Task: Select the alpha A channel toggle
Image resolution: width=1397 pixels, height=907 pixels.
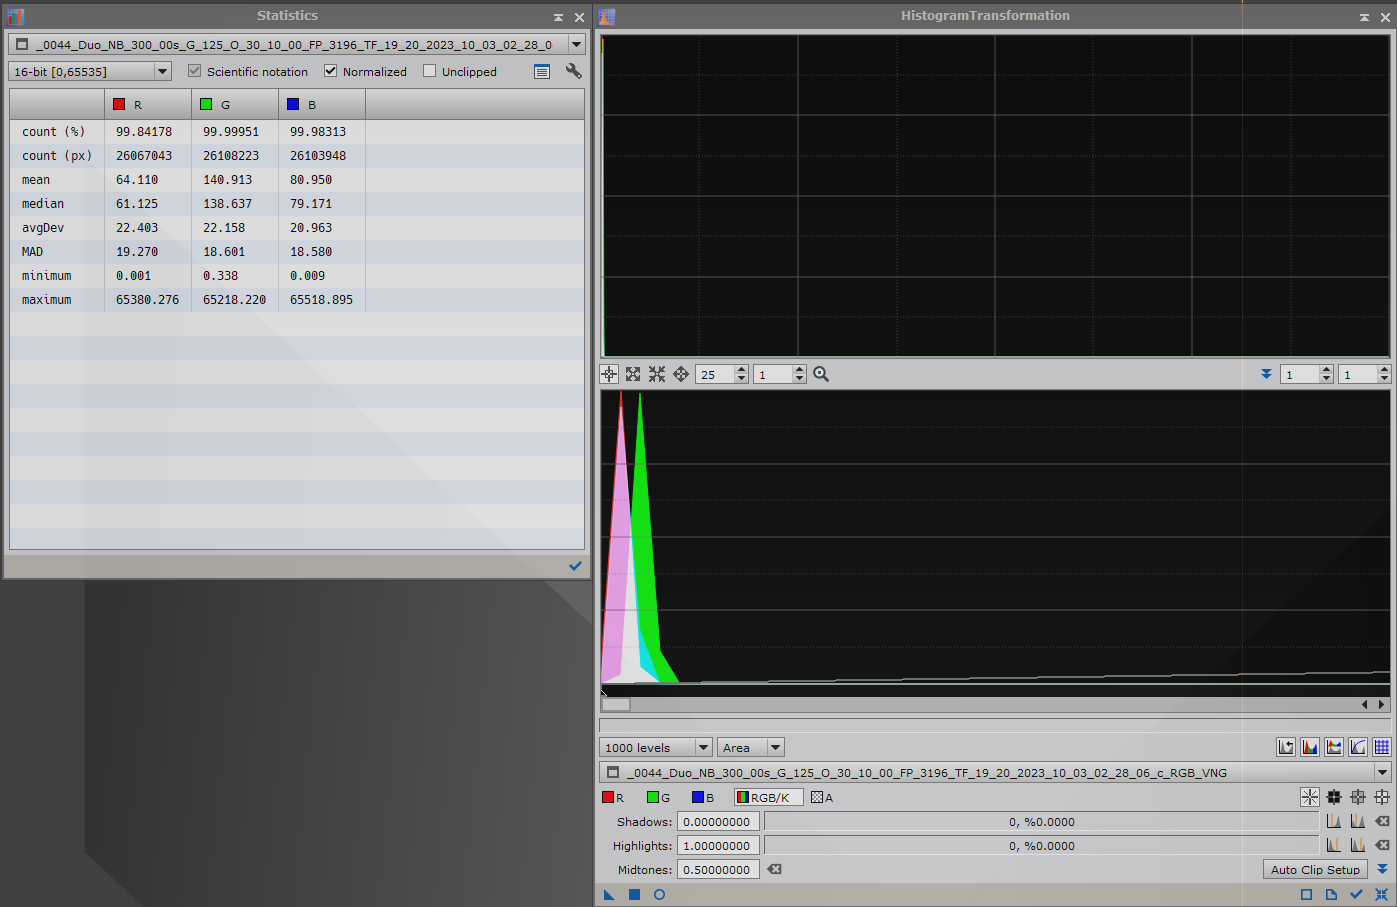Action: coord(822,797)
